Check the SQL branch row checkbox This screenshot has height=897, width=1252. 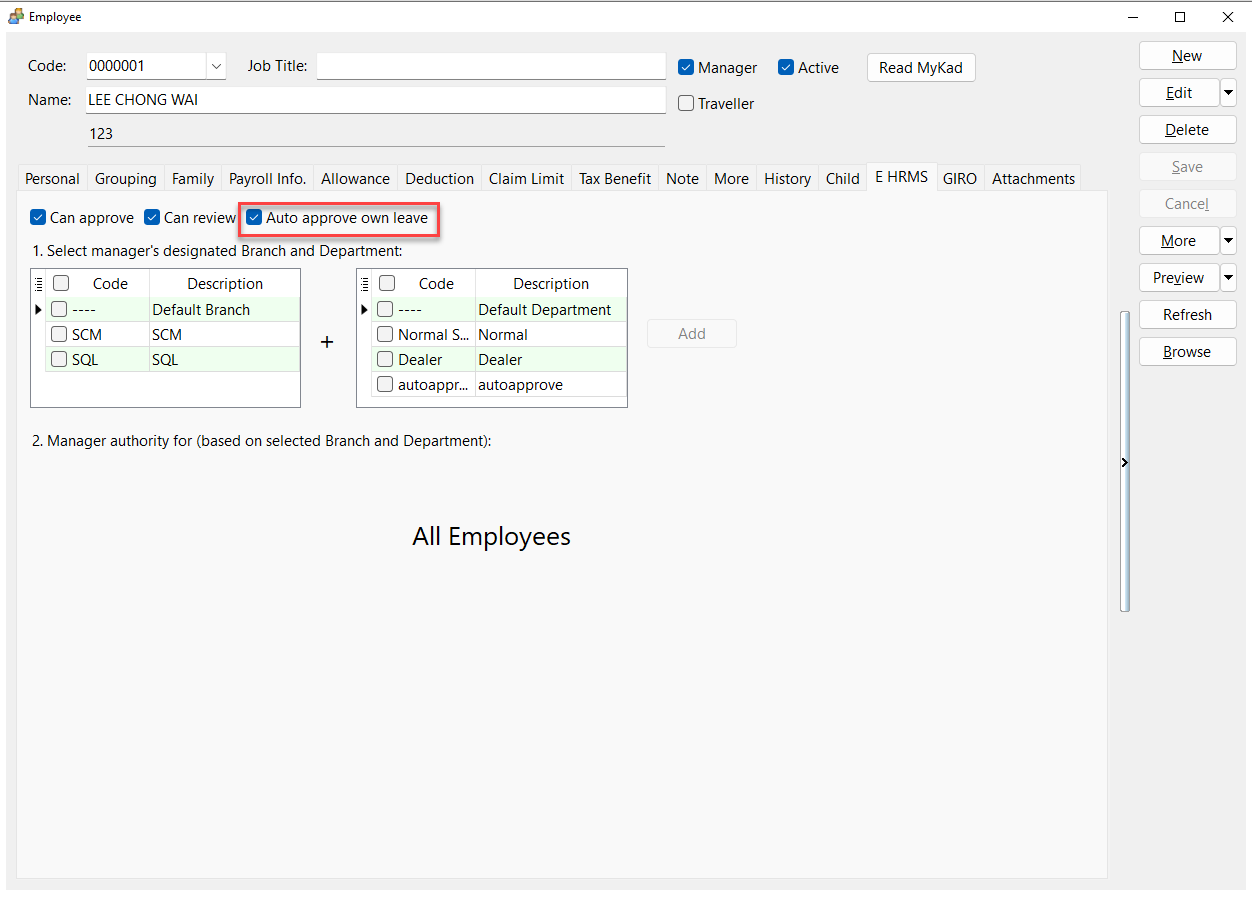click(59, 359)
